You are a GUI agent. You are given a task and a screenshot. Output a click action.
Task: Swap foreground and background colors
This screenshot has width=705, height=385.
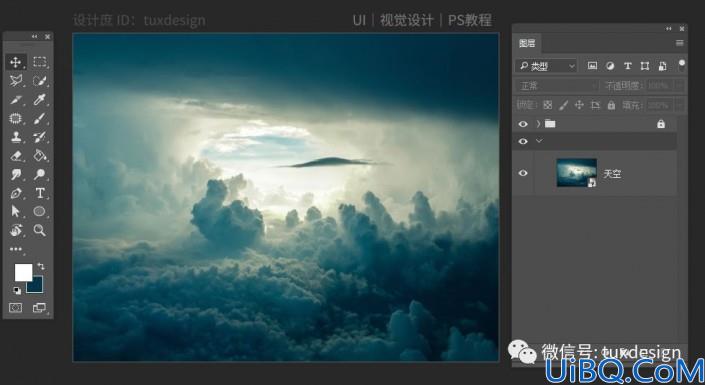click(x=41, y=266)
